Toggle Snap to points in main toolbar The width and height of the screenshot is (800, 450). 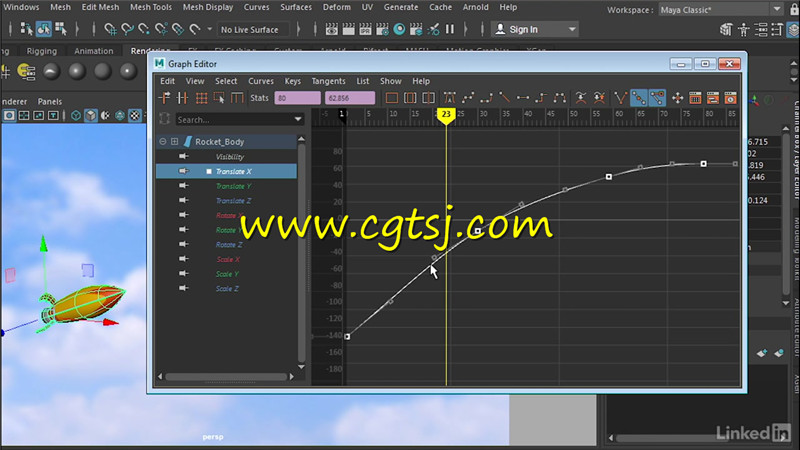pos(144,29)
